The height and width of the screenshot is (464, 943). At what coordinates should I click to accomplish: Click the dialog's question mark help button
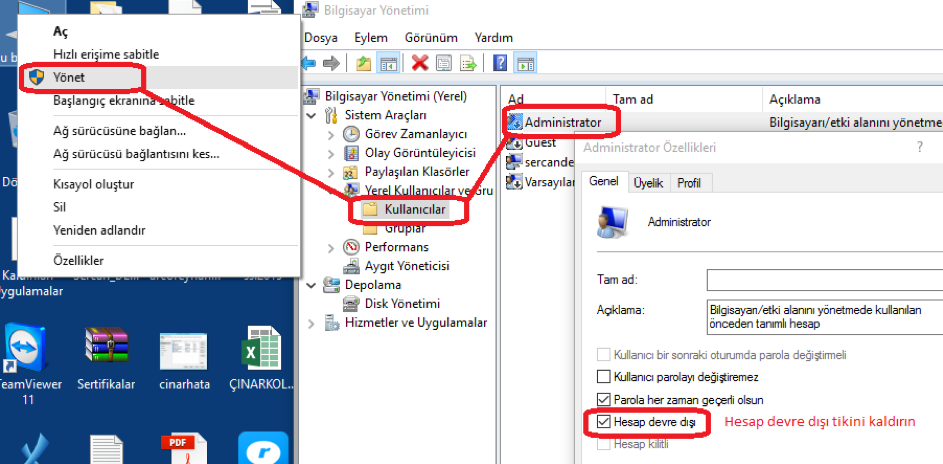point(920,147)
